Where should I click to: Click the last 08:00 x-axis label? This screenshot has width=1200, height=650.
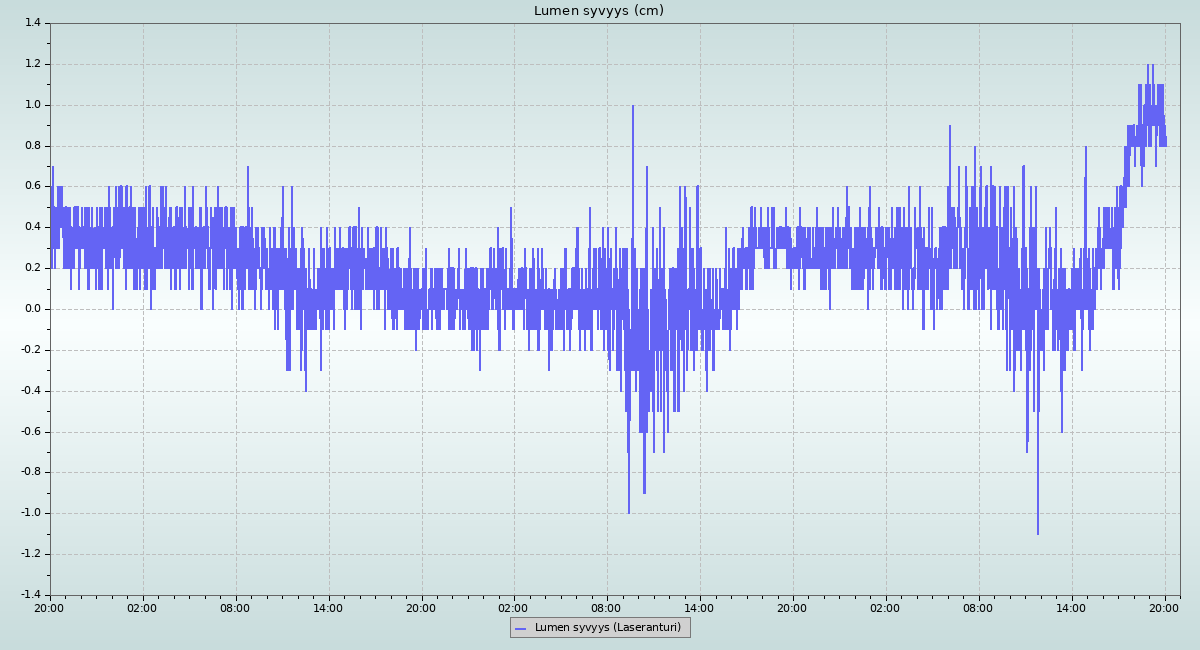click(978, 608)
